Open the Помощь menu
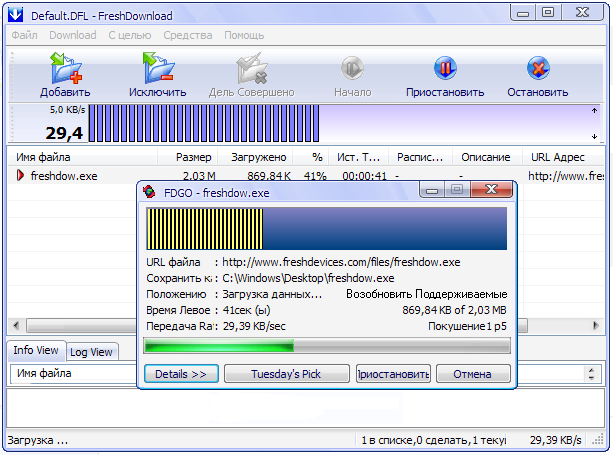 244,35
